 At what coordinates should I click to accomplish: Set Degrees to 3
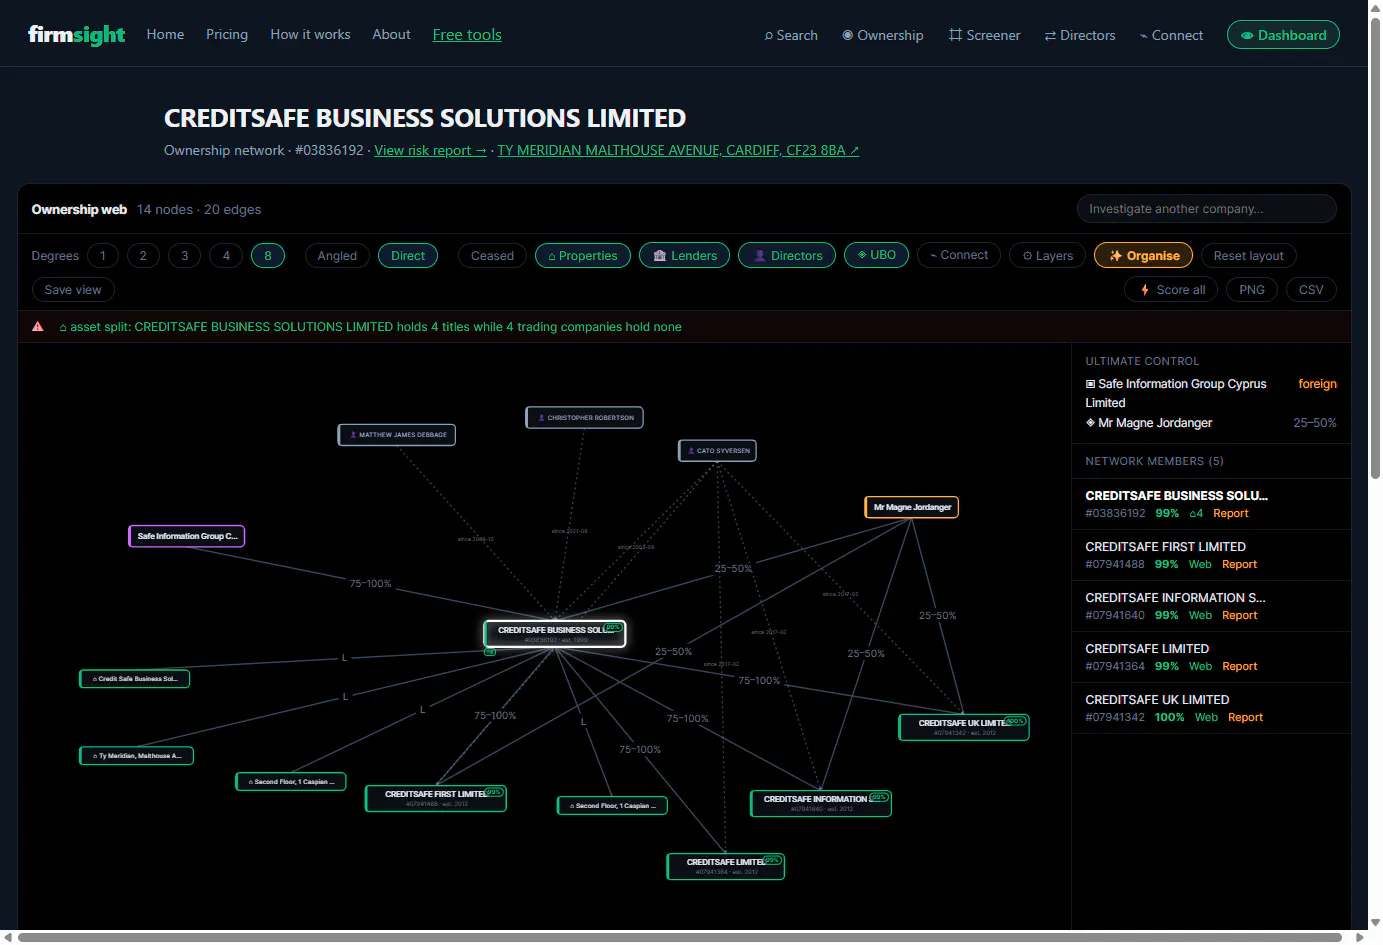click(x=185, y=256)
